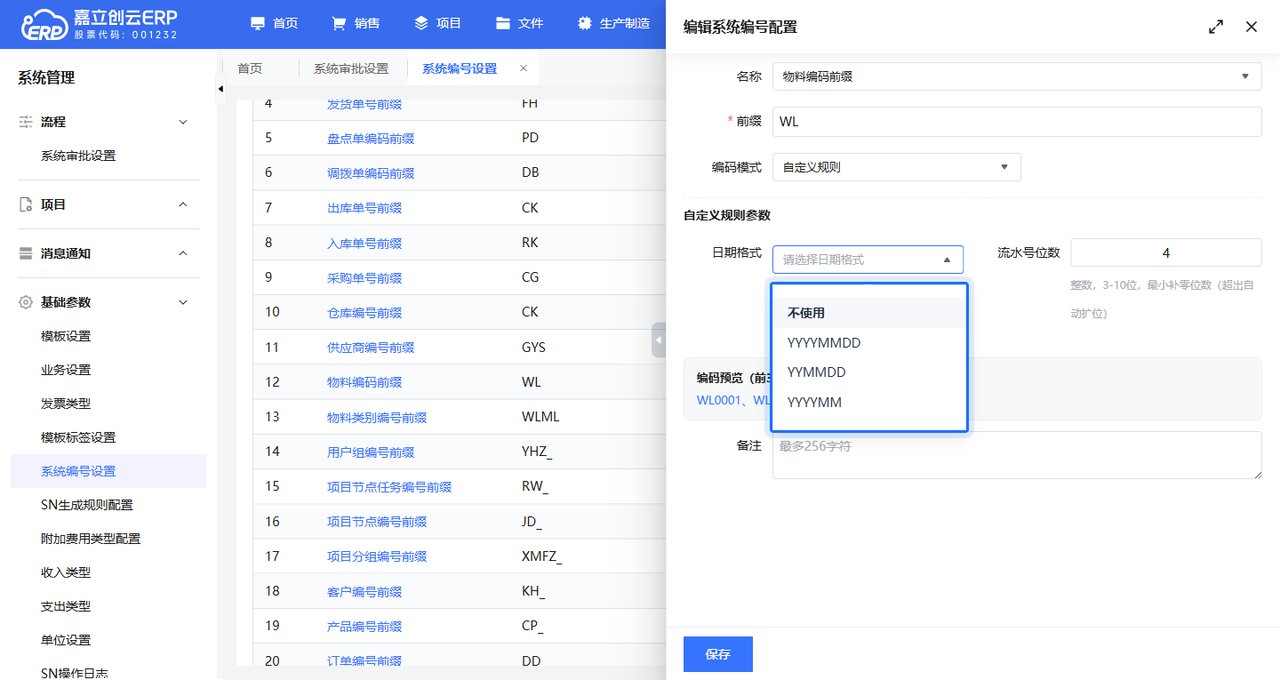This screenshot has height=680, width=1280.
Task: Open the 入库单号前缀 link
Action: (x=365, y=243)
